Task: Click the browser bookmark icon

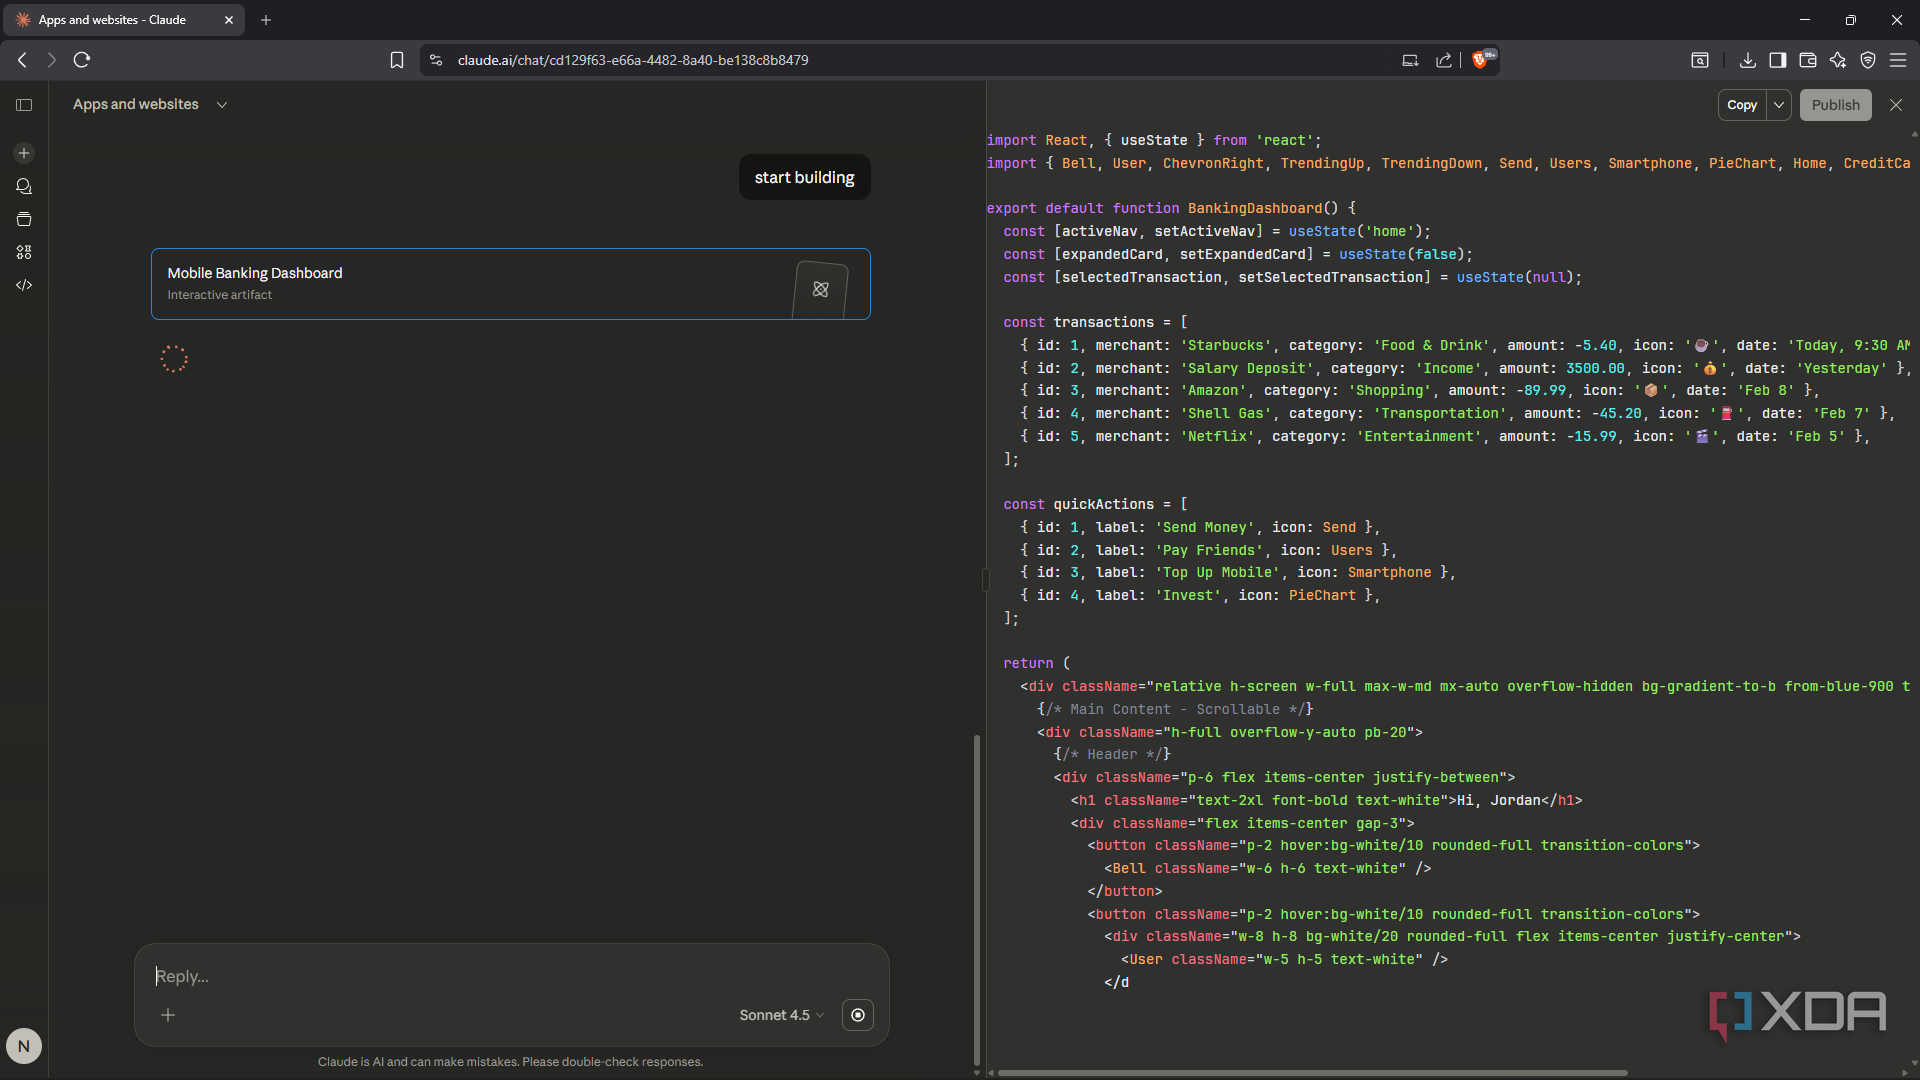Action: tap(397, 60)
